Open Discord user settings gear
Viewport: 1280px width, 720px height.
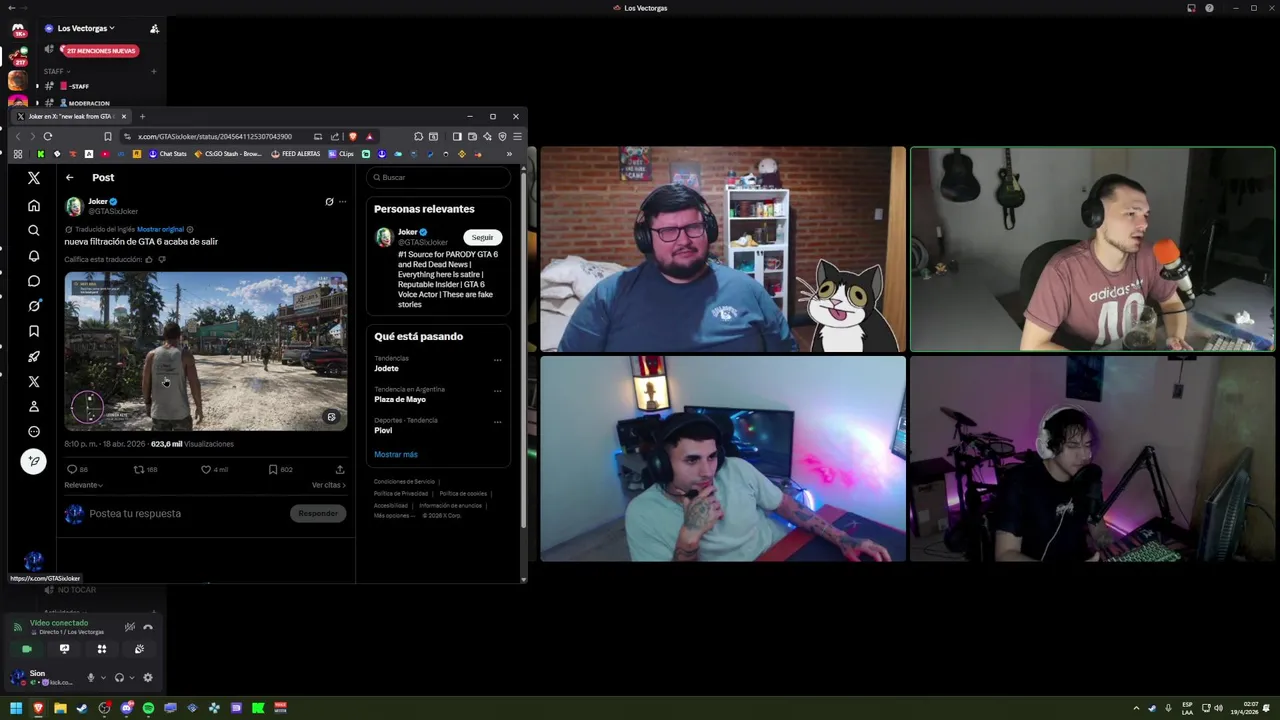pos(148,677)
